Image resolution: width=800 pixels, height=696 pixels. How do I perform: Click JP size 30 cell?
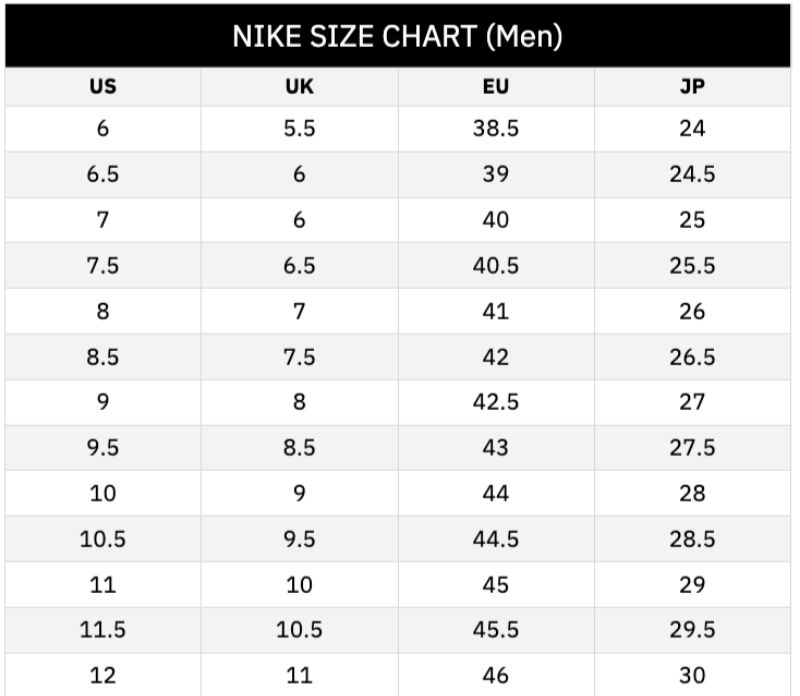pos(692,675)
